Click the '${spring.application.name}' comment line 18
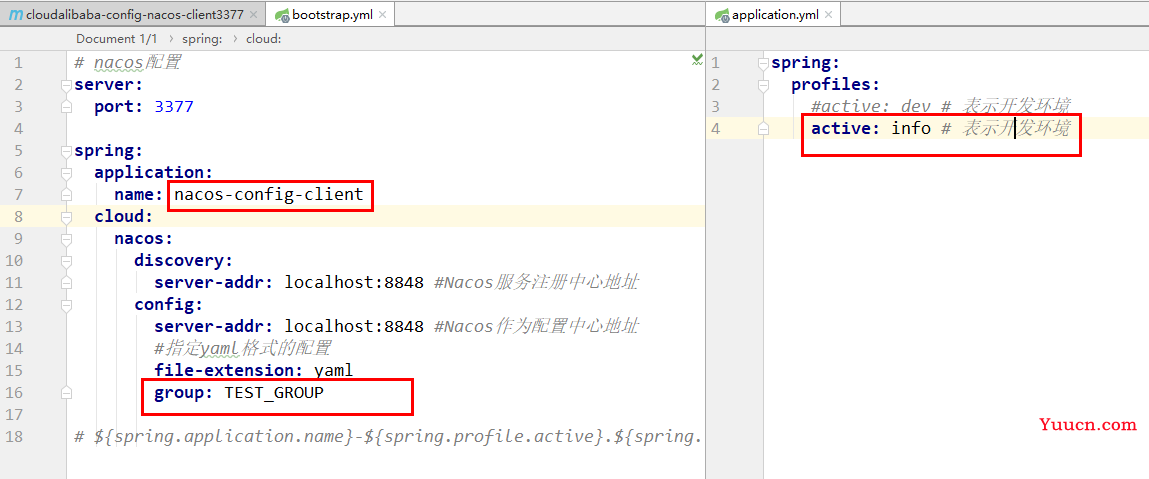The width and height of the screenshot is (1149, 479). click(x=388, y=437)
